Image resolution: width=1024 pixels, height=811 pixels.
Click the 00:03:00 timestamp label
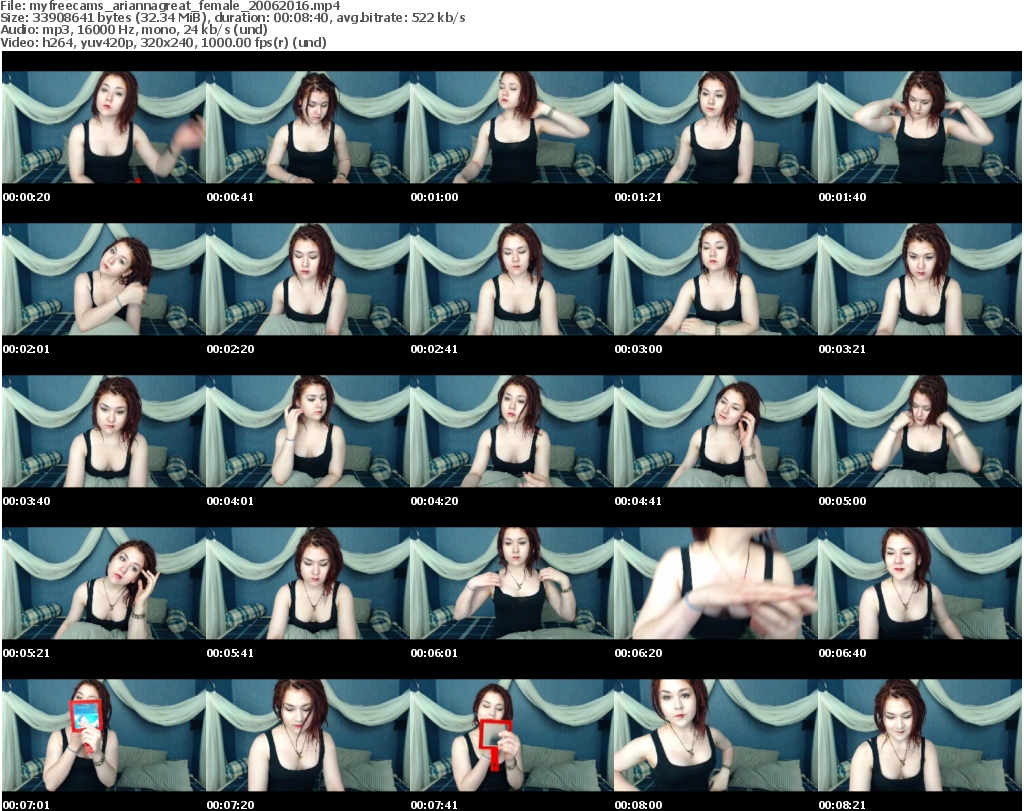pyautogui.click(x=638, y=349)
